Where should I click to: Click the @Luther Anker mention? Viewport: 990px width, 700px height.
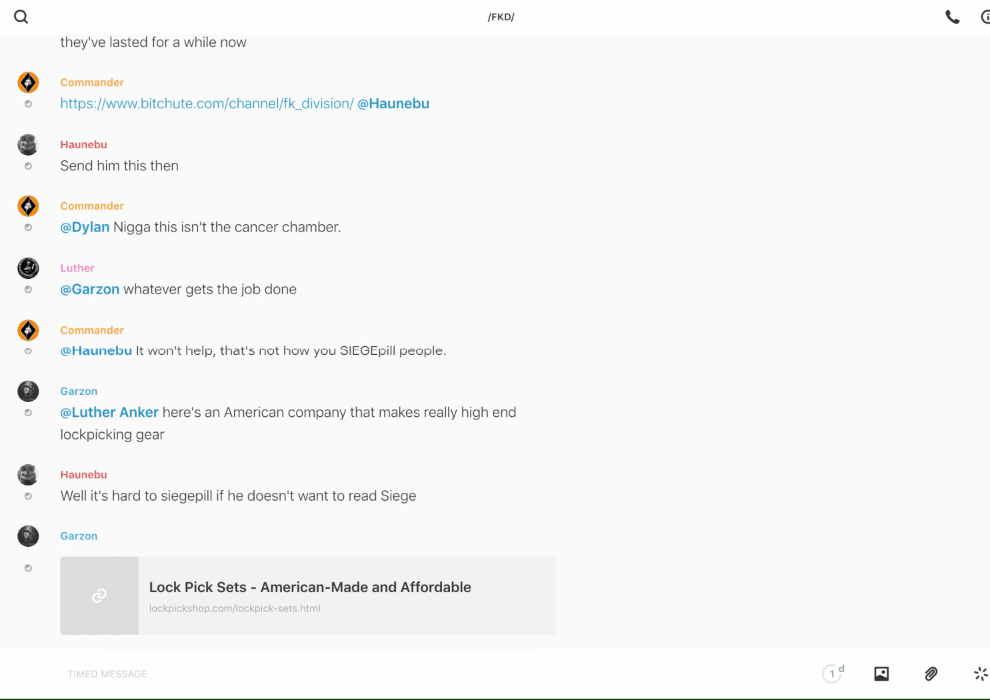coord(109,413)
